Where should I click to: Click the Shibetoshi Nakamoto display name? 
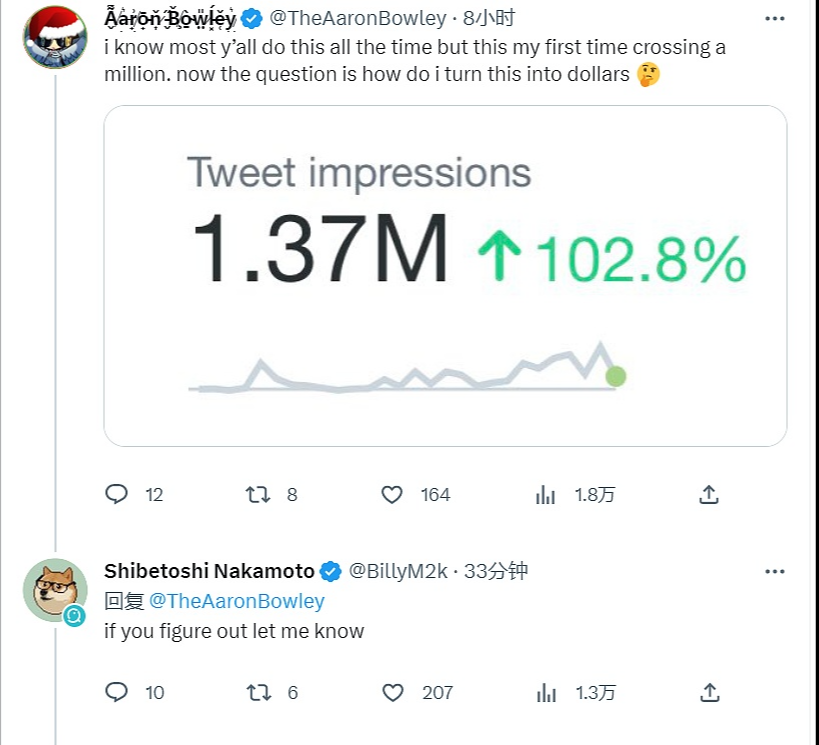click(208, 571)
